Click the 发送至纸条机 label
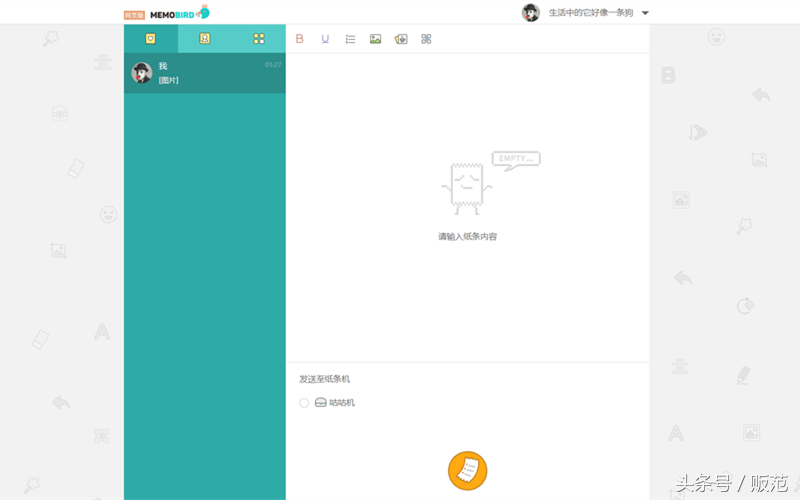Viewport: 800px width, 500px height. point(324,379)
